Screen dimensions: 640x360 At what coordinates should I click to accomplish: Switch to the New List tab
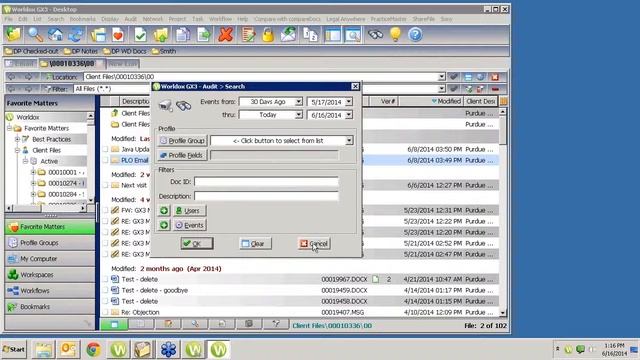(x=123, y=64)
